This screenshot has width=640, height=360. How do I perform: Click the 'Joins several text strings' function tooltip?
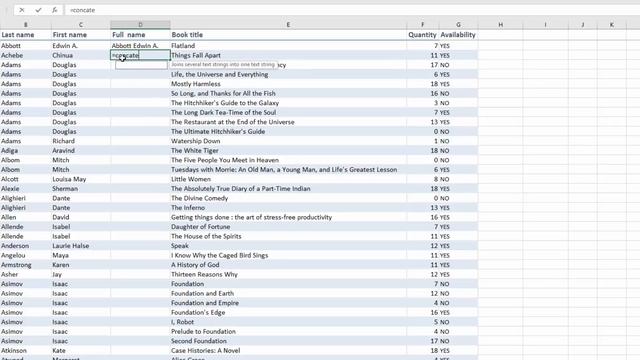click(x=223, y=64)
